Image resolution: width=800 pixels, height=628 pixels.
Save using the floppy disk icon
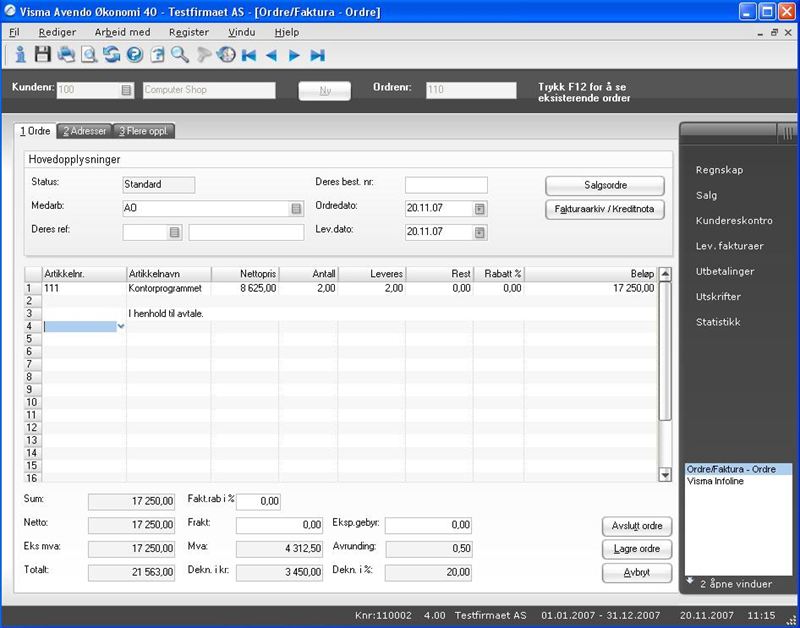(x=42, y=55)
